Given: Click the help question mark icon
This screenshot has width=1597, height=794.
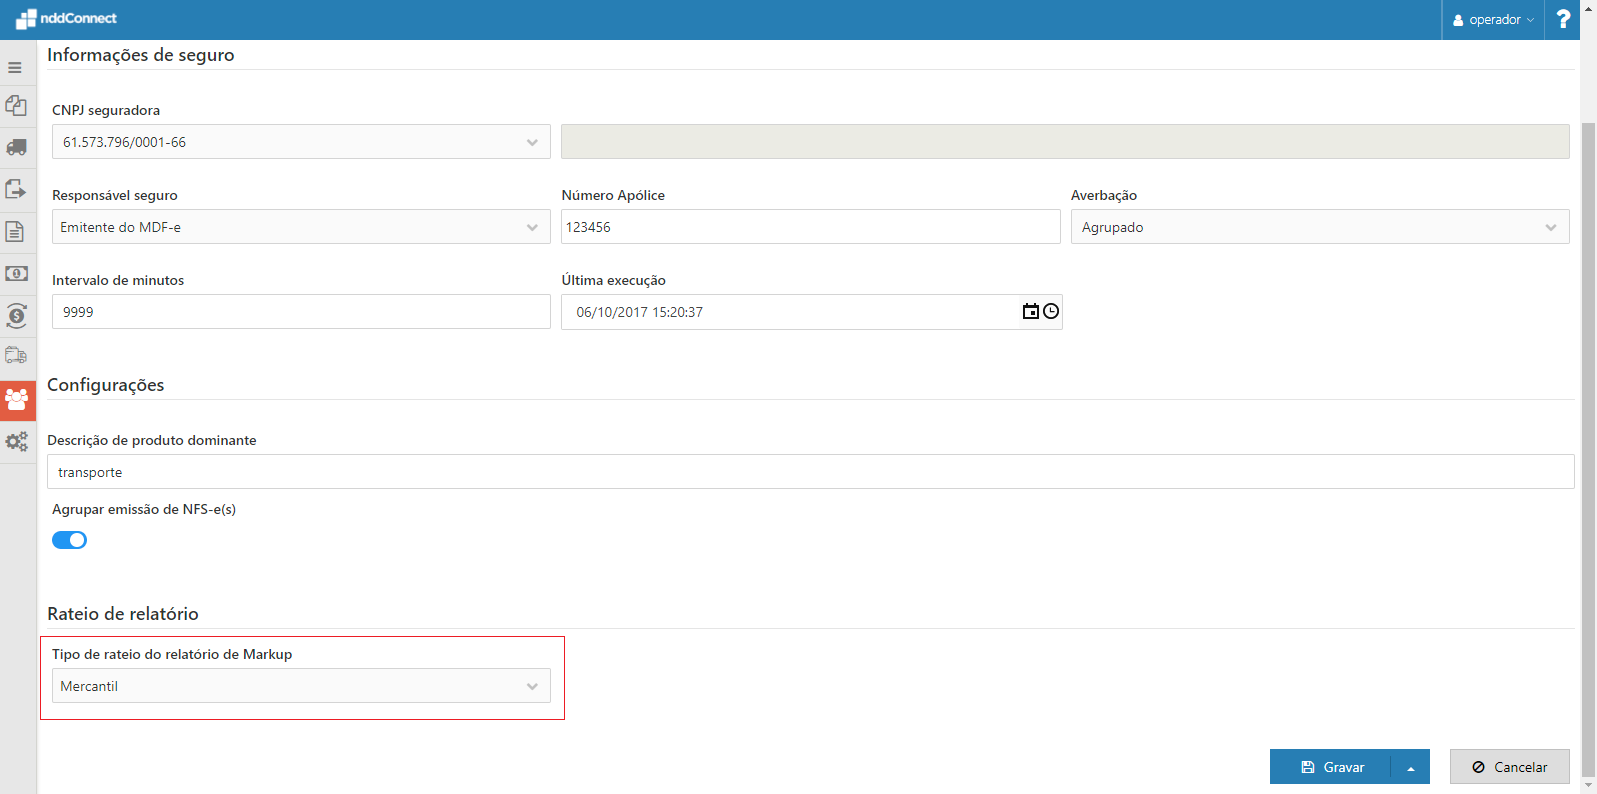Looking at the screenshot, I should click(1563, 20).
